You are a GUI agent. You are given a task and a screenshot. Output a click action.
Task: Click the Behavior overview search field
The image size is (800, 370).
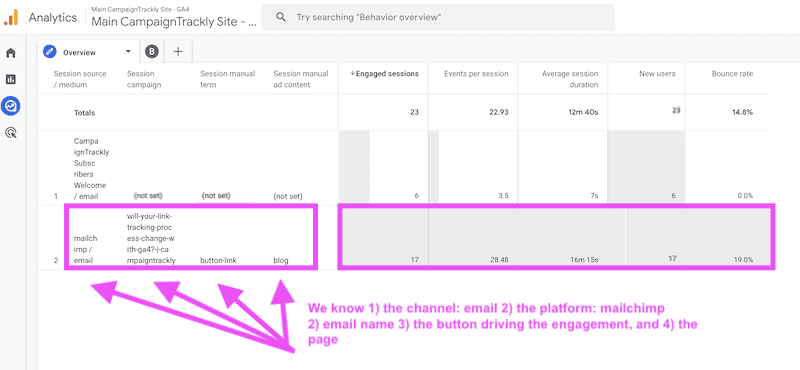click(x=438, y=17)
